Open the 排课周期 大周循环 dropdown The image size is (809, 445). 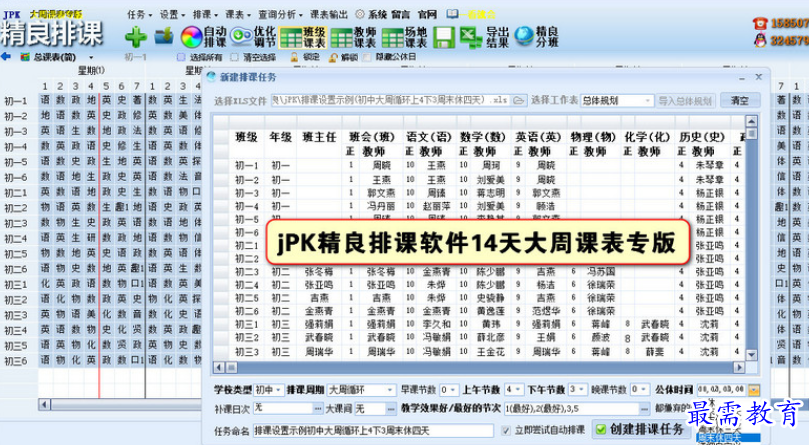[390, 390]
